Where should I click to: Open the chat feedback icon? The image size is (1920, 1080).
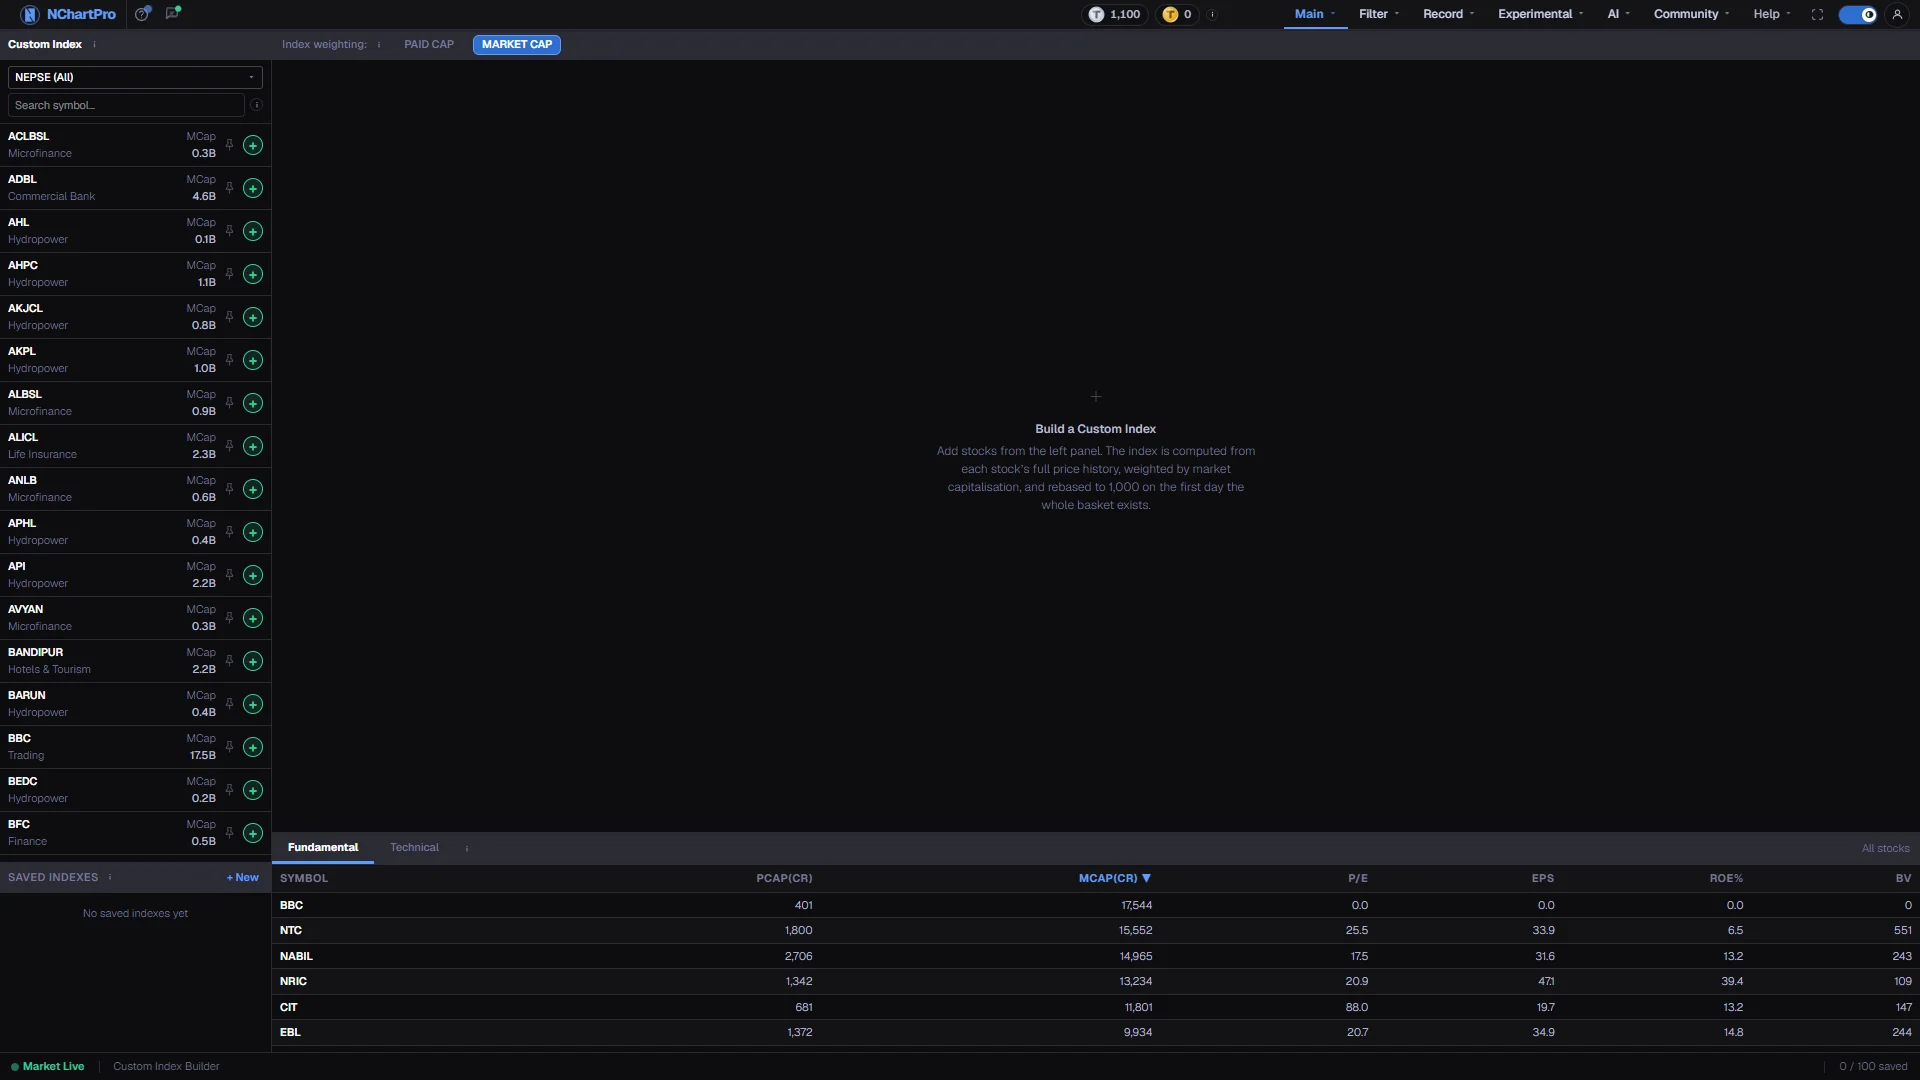[x=173, y=14]
